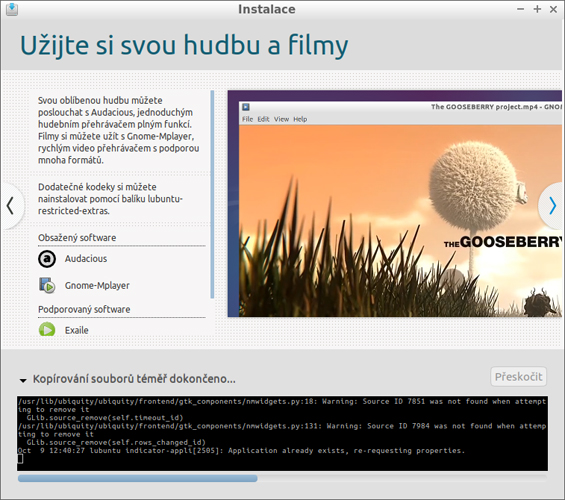Maximize the Instalace window
565x500 pixels.
537,9
